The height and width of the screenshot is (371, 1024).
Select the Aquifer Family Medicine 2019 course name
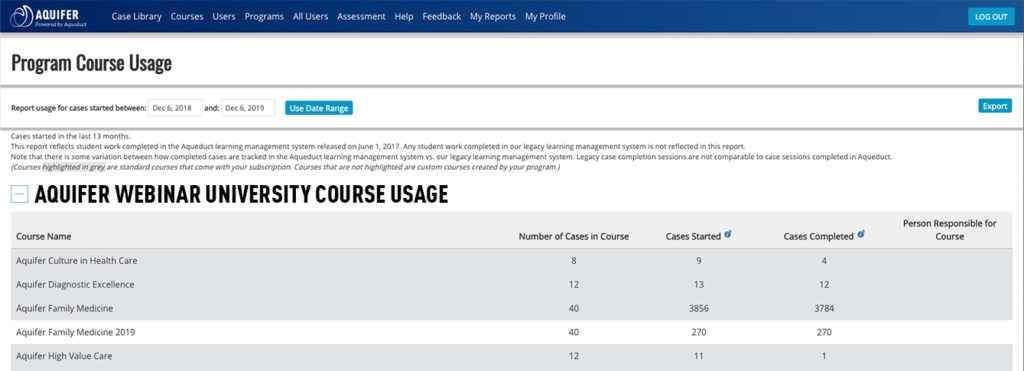(x=75, y=332)
